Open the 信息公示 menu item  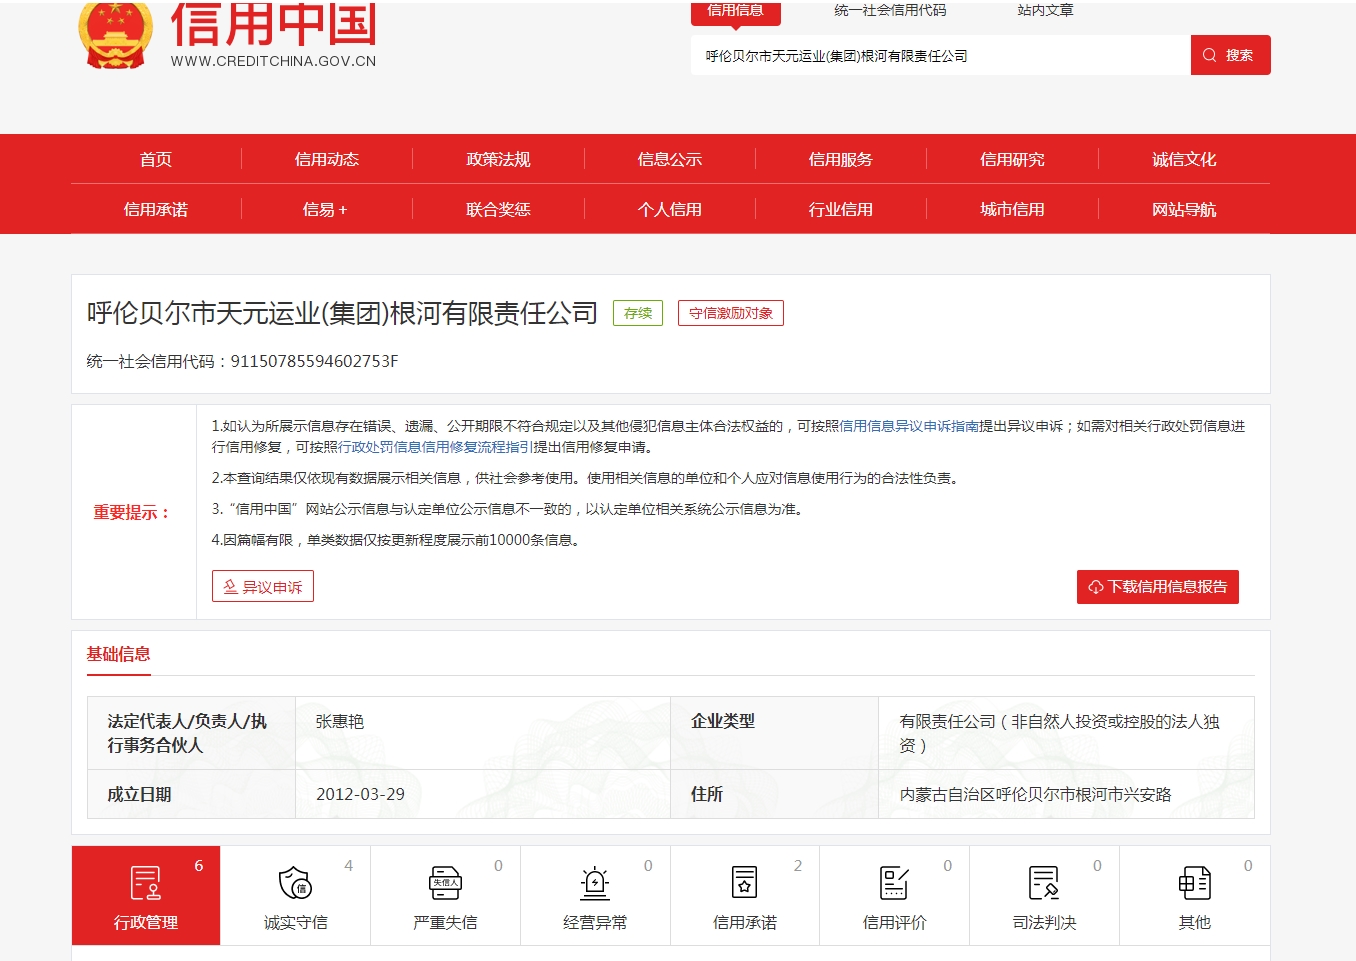coord(670,159)
